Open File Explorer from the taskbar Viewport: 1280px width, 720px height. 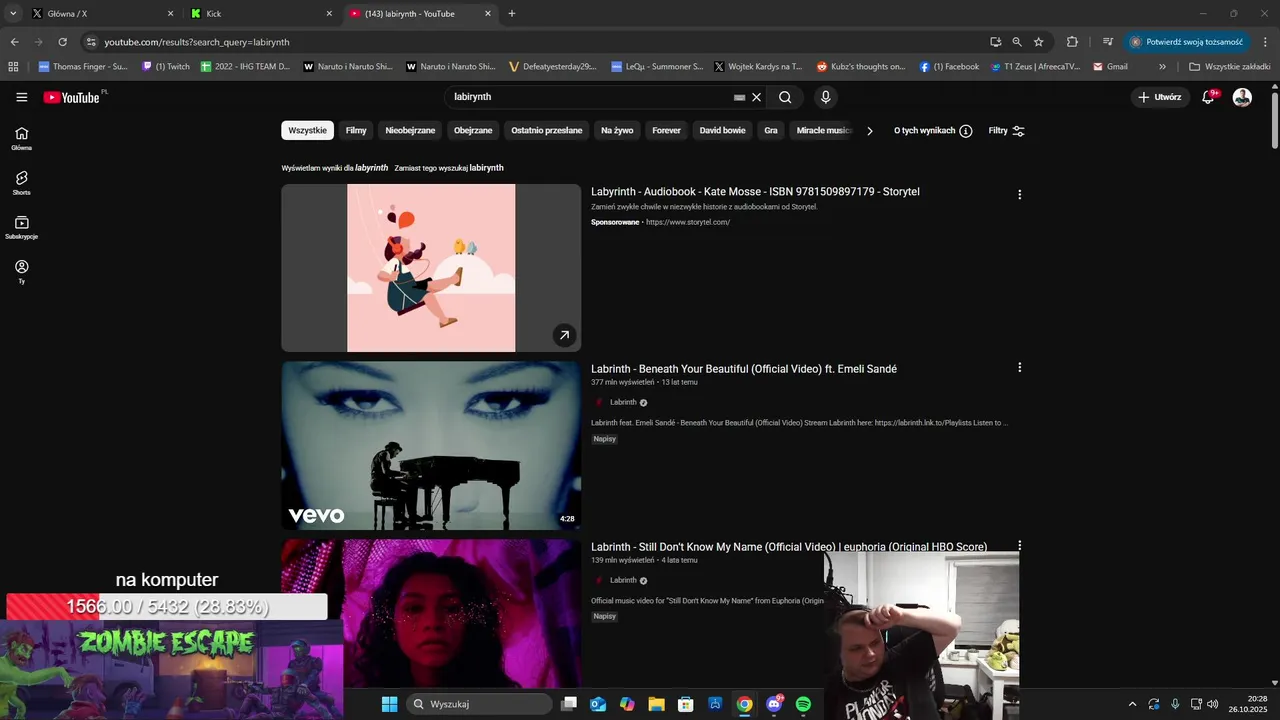[656, 704]
